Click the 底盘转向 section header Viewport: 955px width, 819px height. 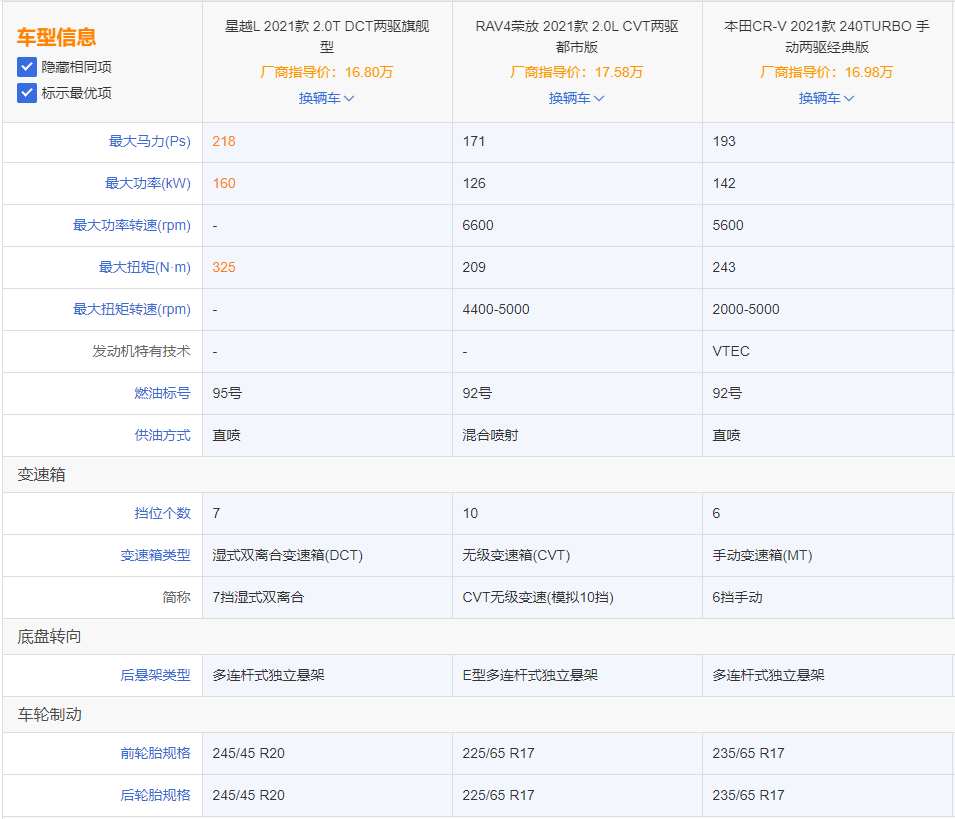pos(49,637)
